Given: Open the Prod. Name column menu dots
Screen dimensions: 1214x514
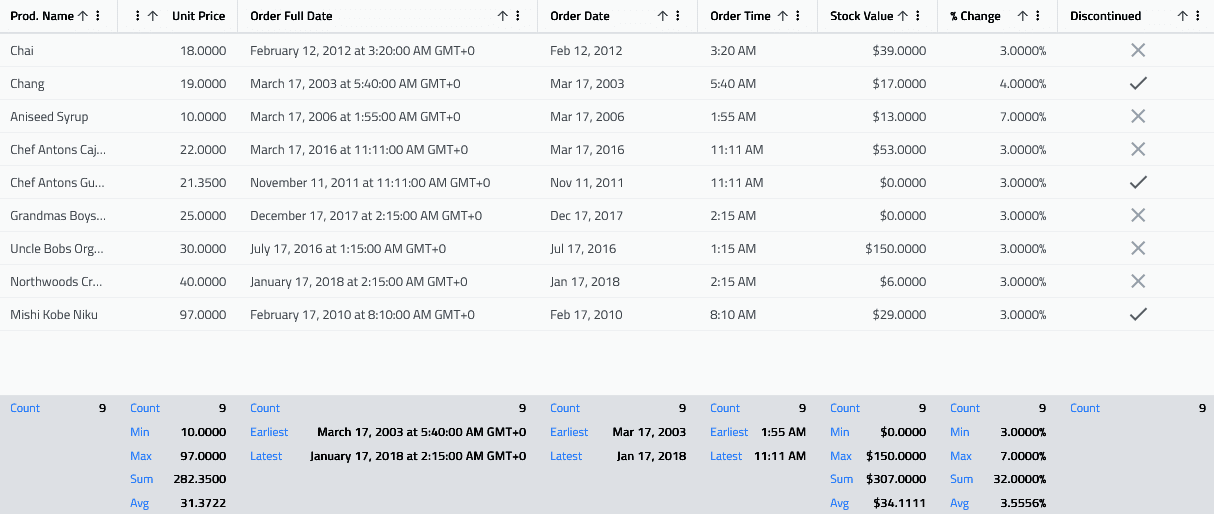Looking at the screenshot, I should 97,16.
